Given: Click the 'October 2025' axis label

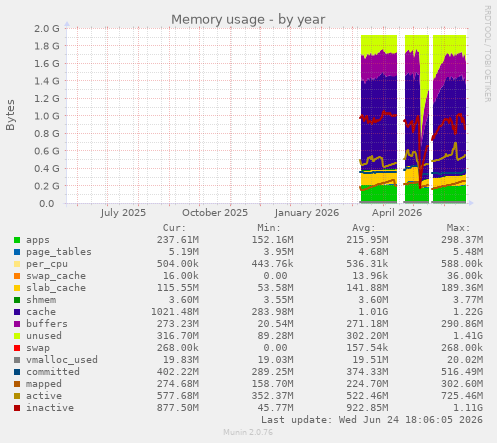Looking at the screenshot, I should 215,213.
